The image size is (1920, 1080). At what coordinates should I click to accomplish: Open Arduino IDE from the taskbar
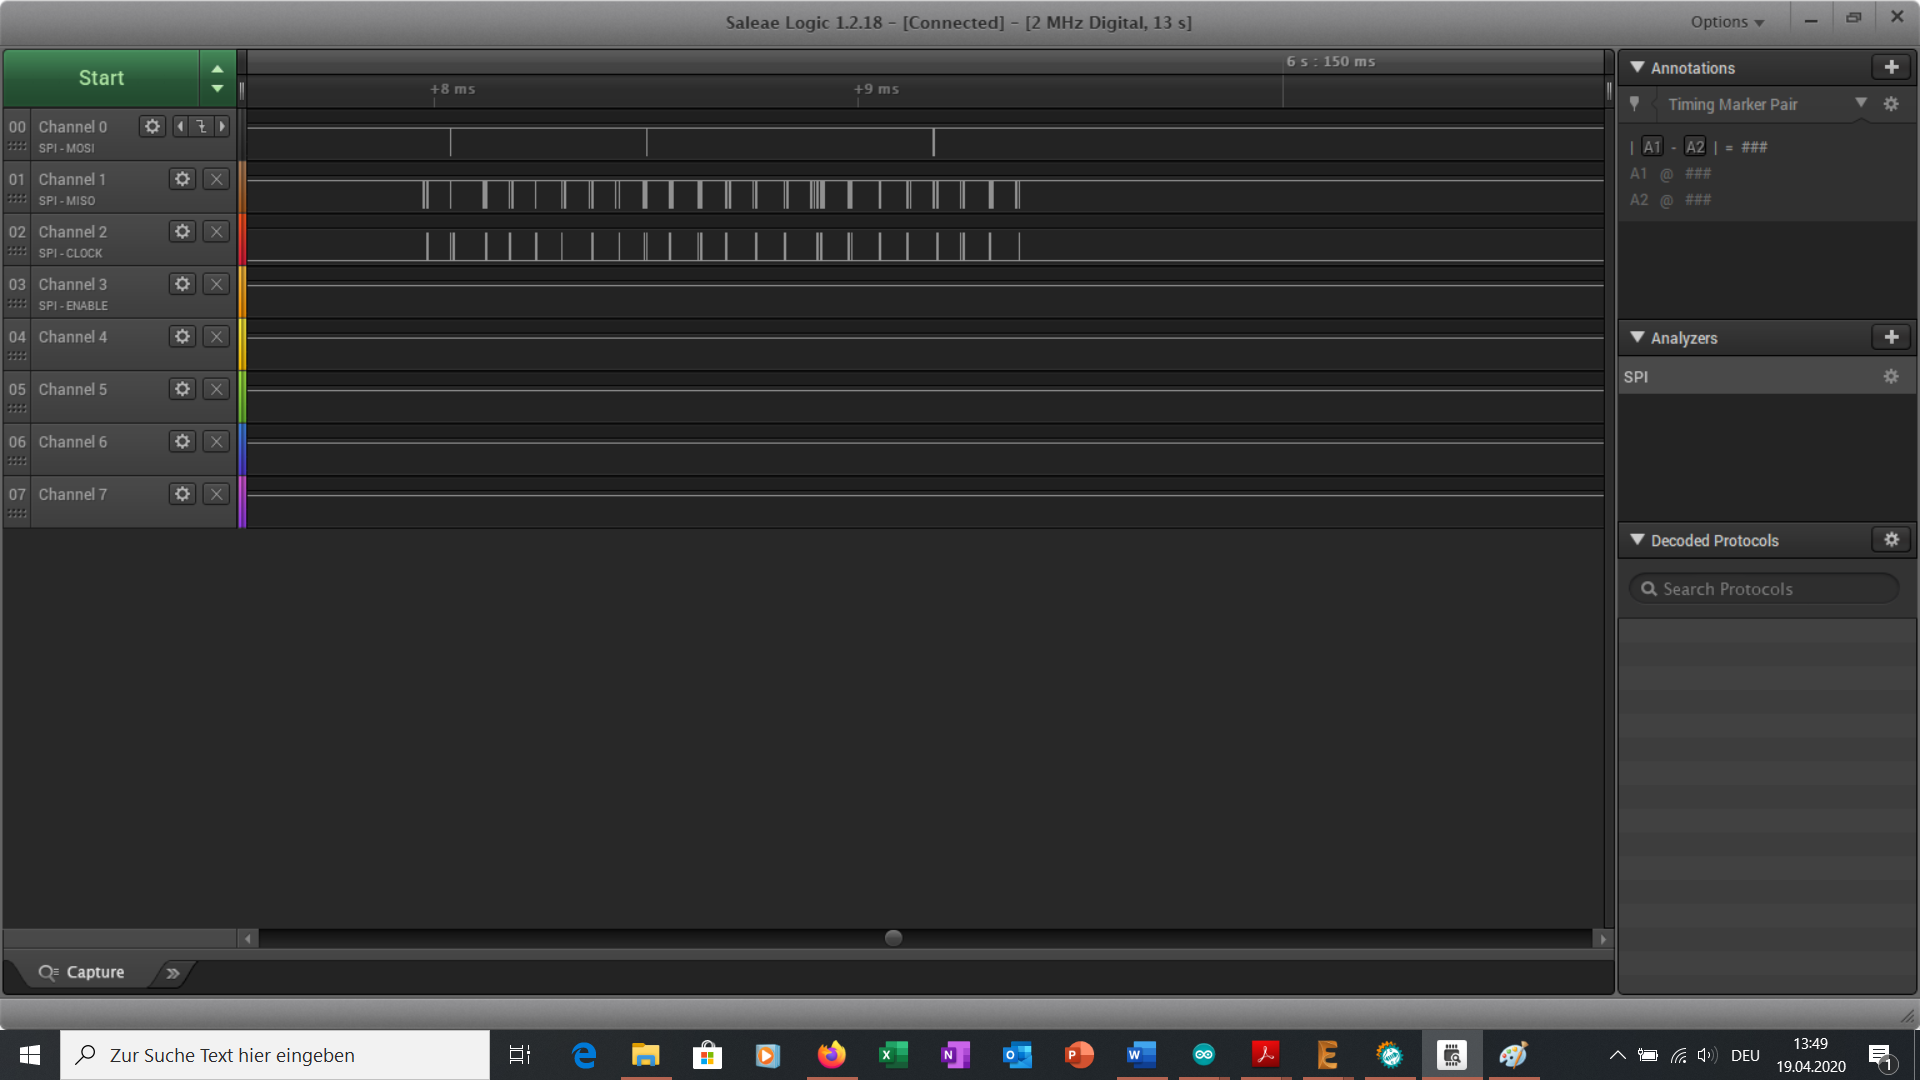[x=1203, y=1055]
